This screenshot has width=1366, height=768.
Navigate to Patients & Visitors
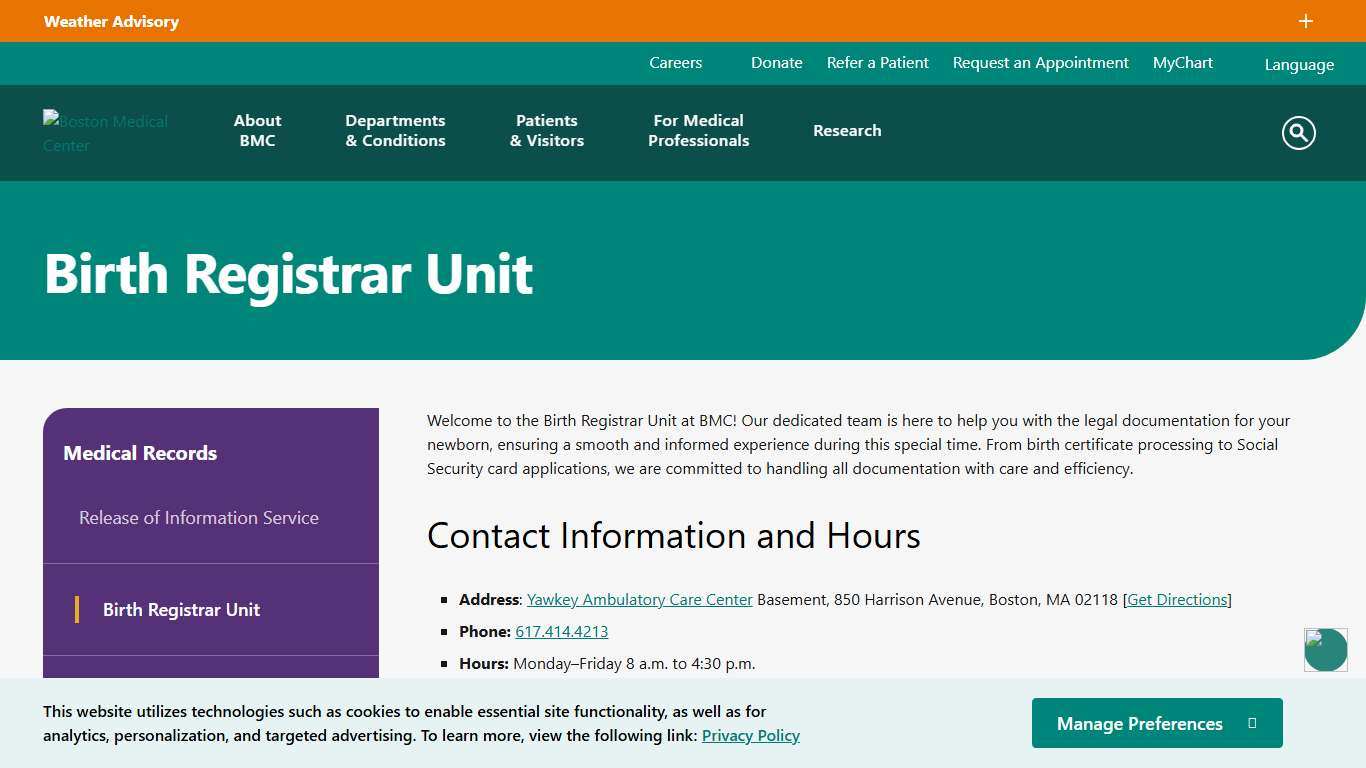tap(546, 131)
